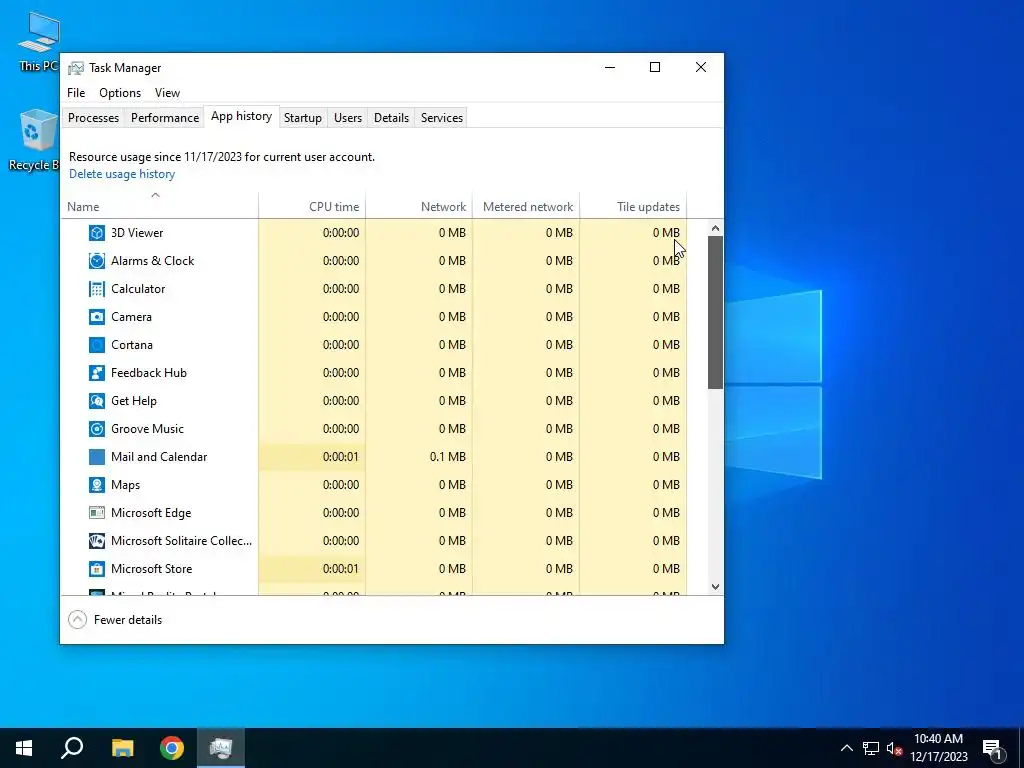Screen dimensions: 1024x768
Task: Click the Cortana app icon
Action: 97,345
